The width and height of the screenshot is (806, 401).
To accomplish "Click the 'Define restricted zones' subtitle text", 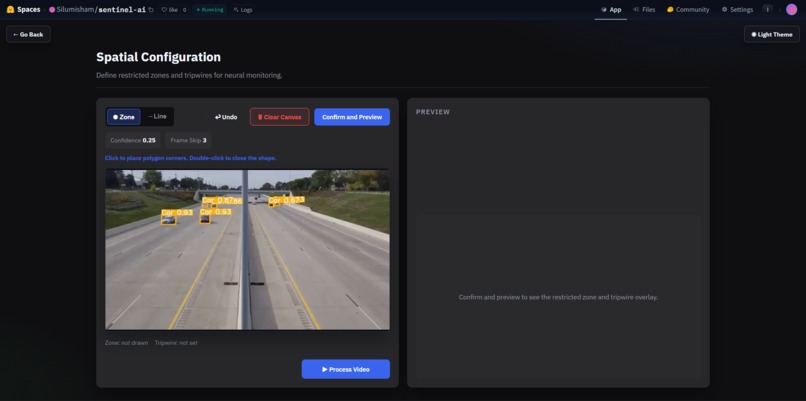I will click(x=189, y=76).
